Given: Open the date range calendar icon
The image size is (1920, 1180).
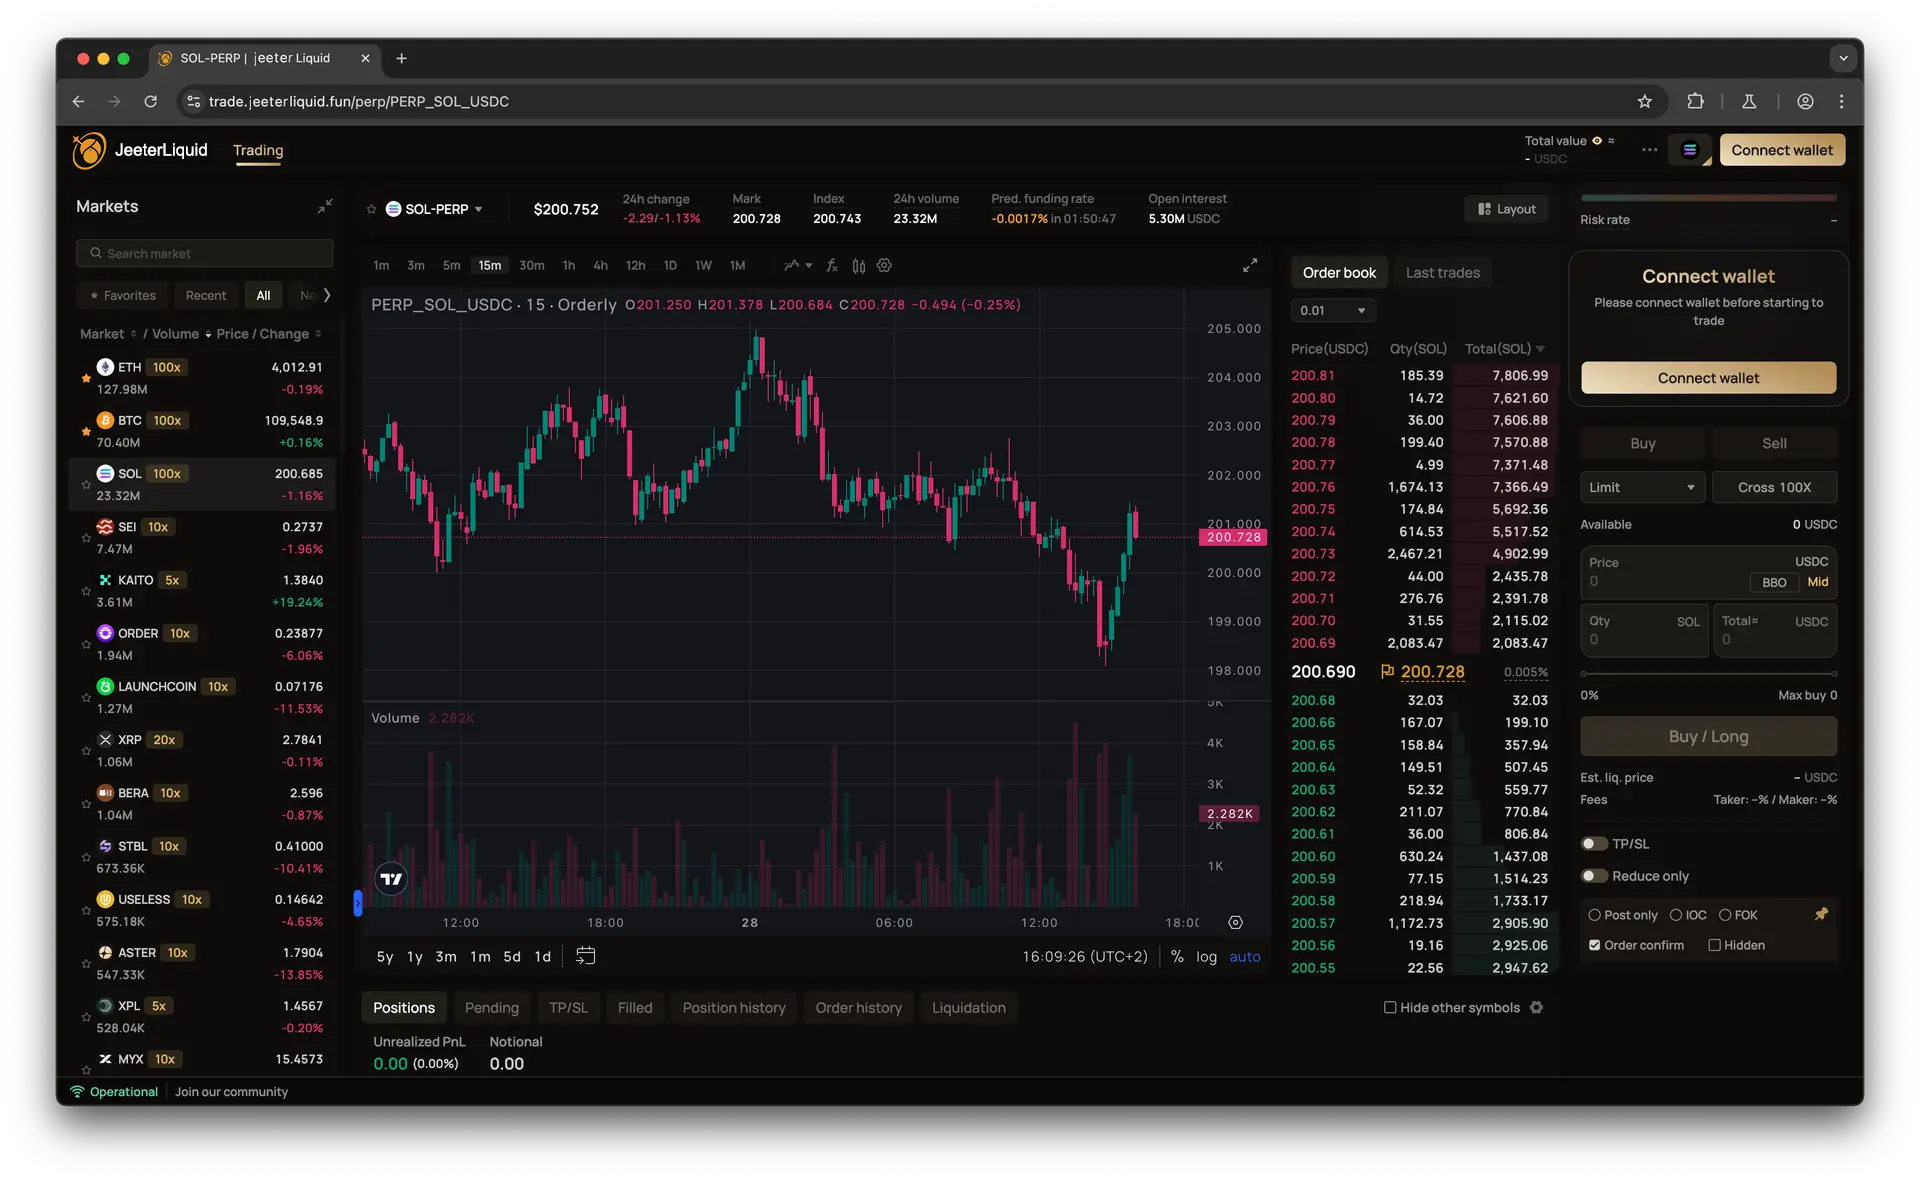Looking at the screenshot, I should 586,956.
